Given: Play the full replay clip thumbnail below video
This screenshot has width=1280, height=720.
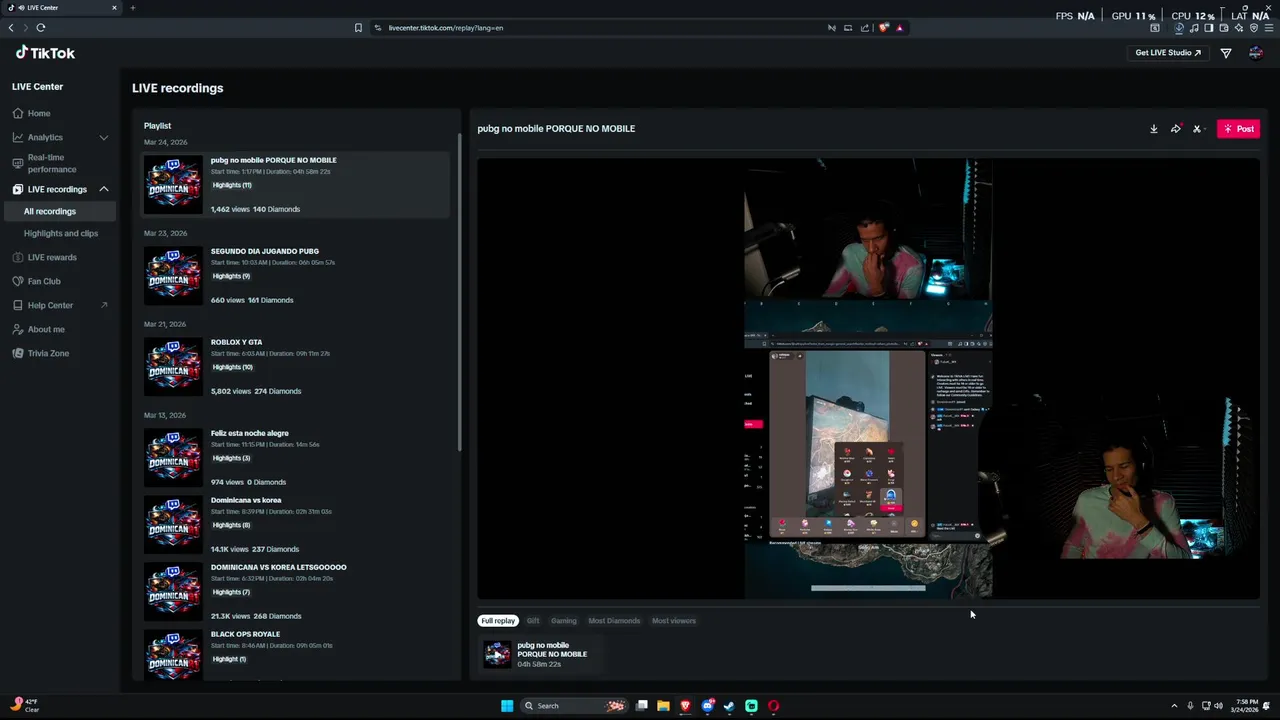Looking at the screenshot, I should 497,654.
